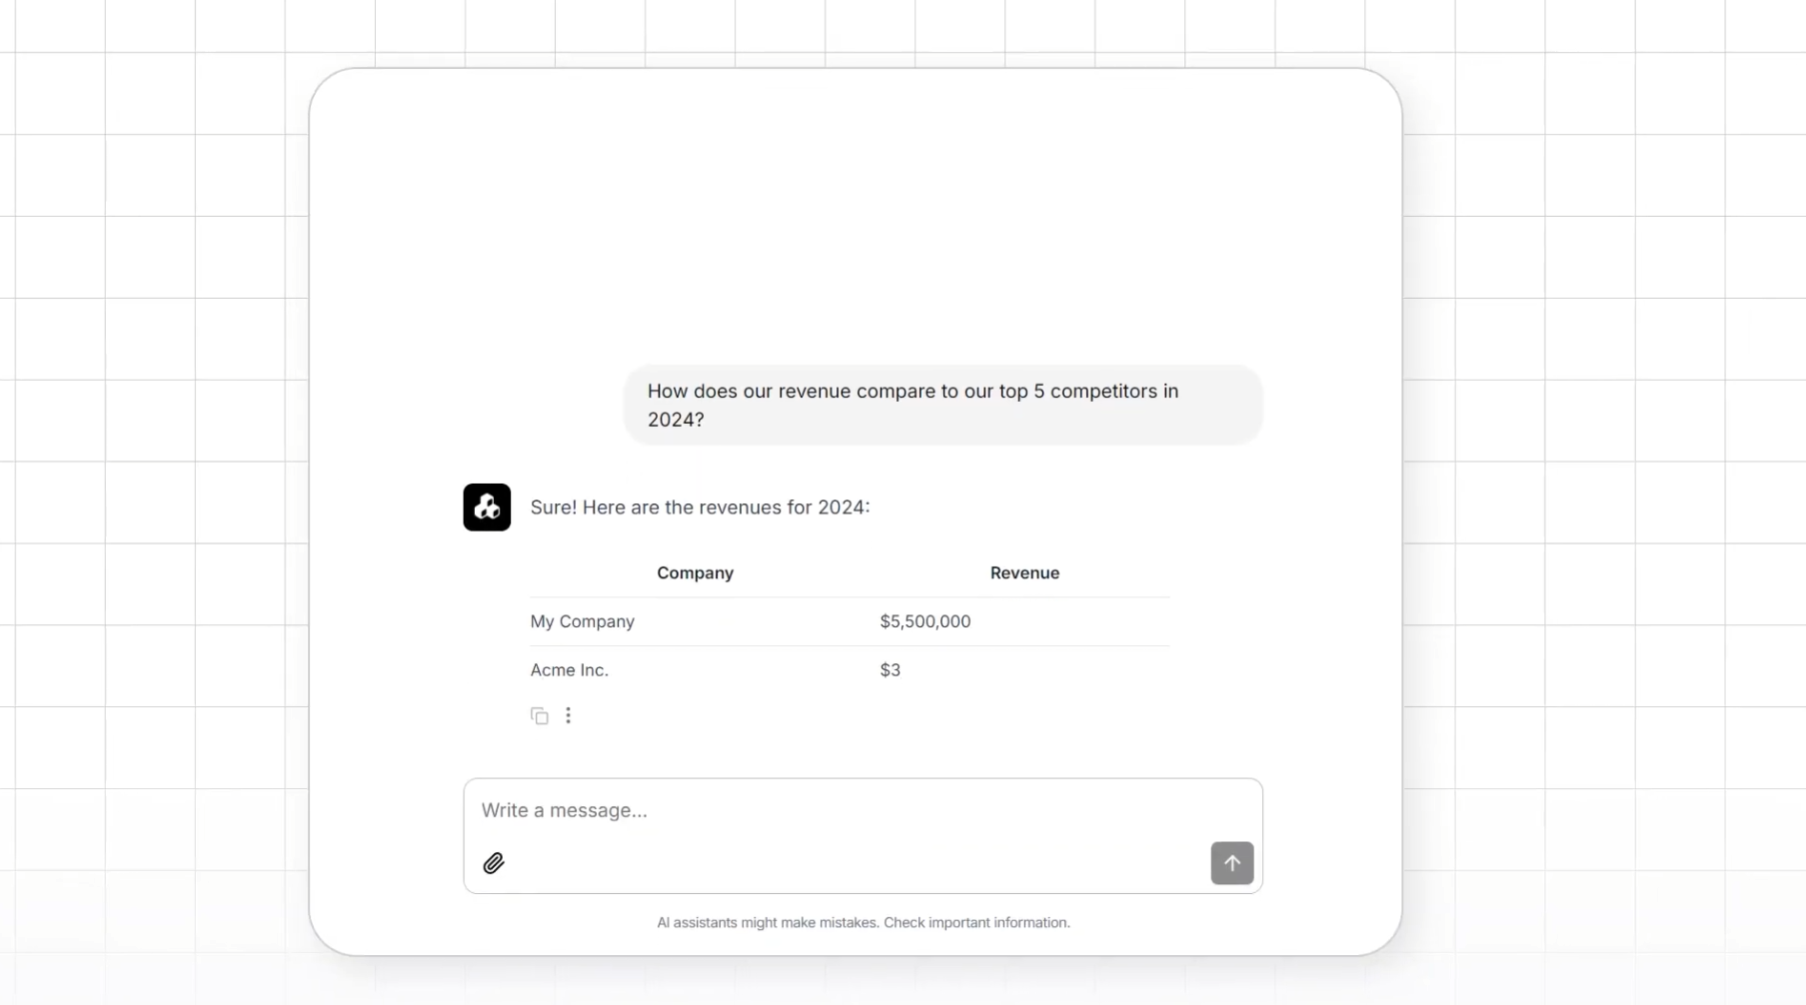Focus the 'Write a message...' input field
This screenshot has height=1005, width=1806.
840,810
